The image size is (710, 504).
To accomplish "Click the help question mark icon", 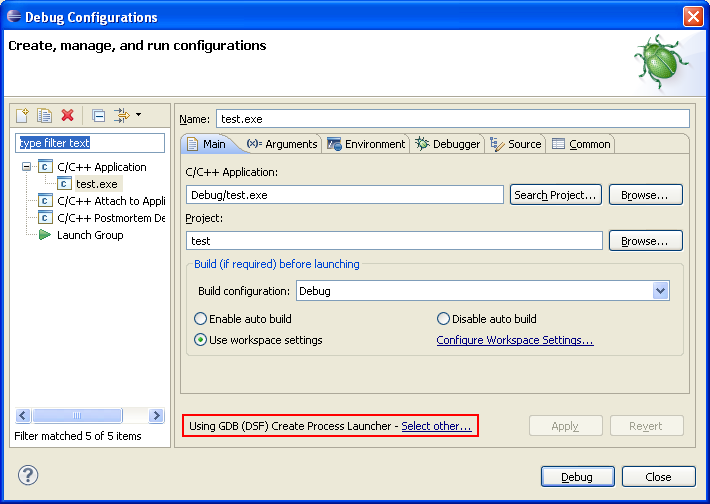I will (28, 475).
